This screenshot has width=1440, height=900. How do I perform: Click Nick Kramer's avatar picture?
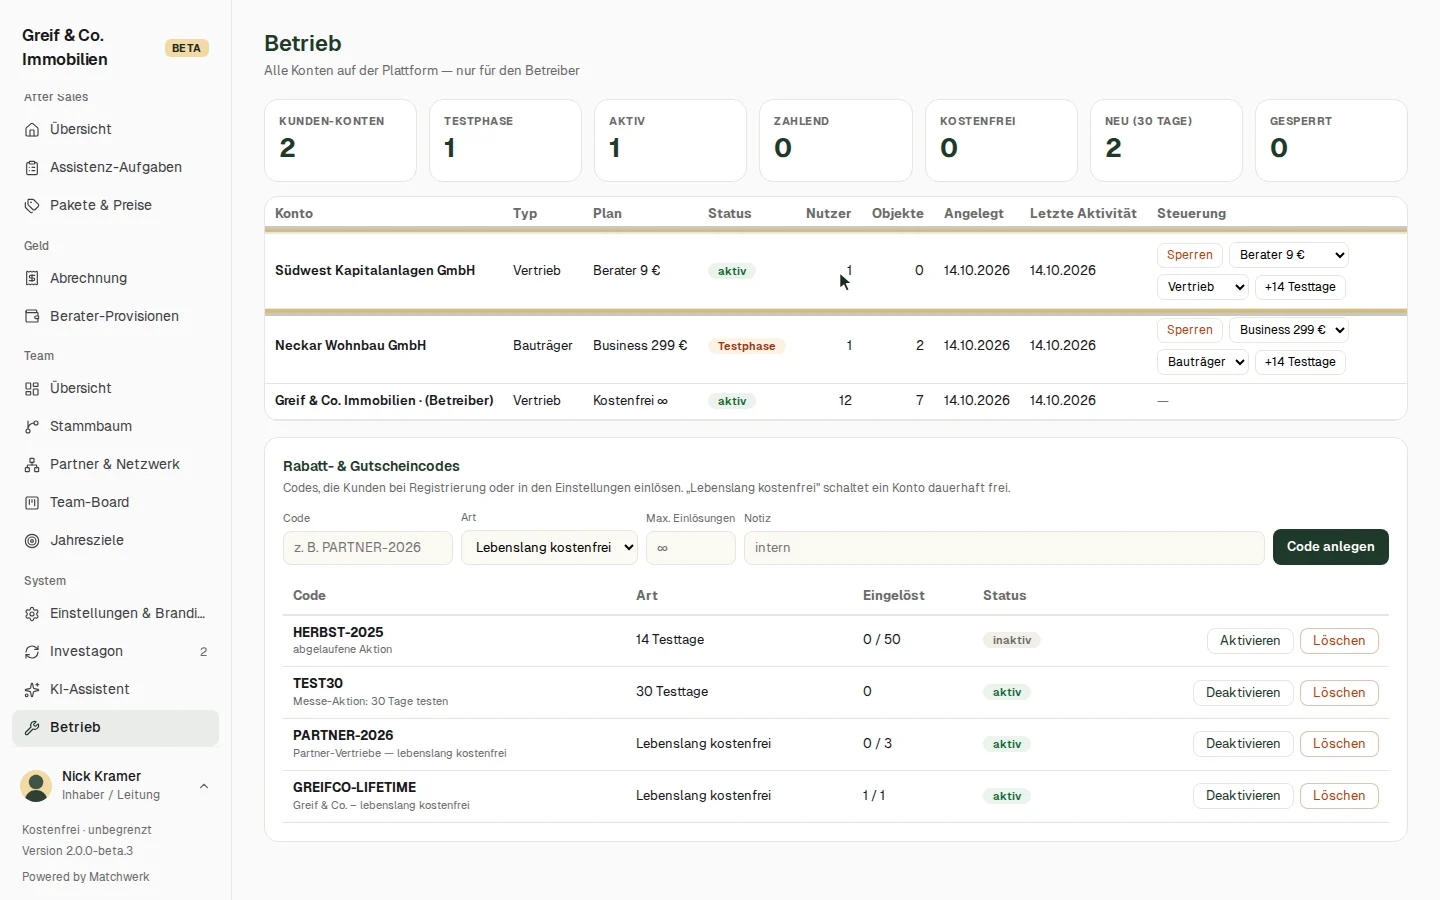pyautogui.click(x=36, y=786)
